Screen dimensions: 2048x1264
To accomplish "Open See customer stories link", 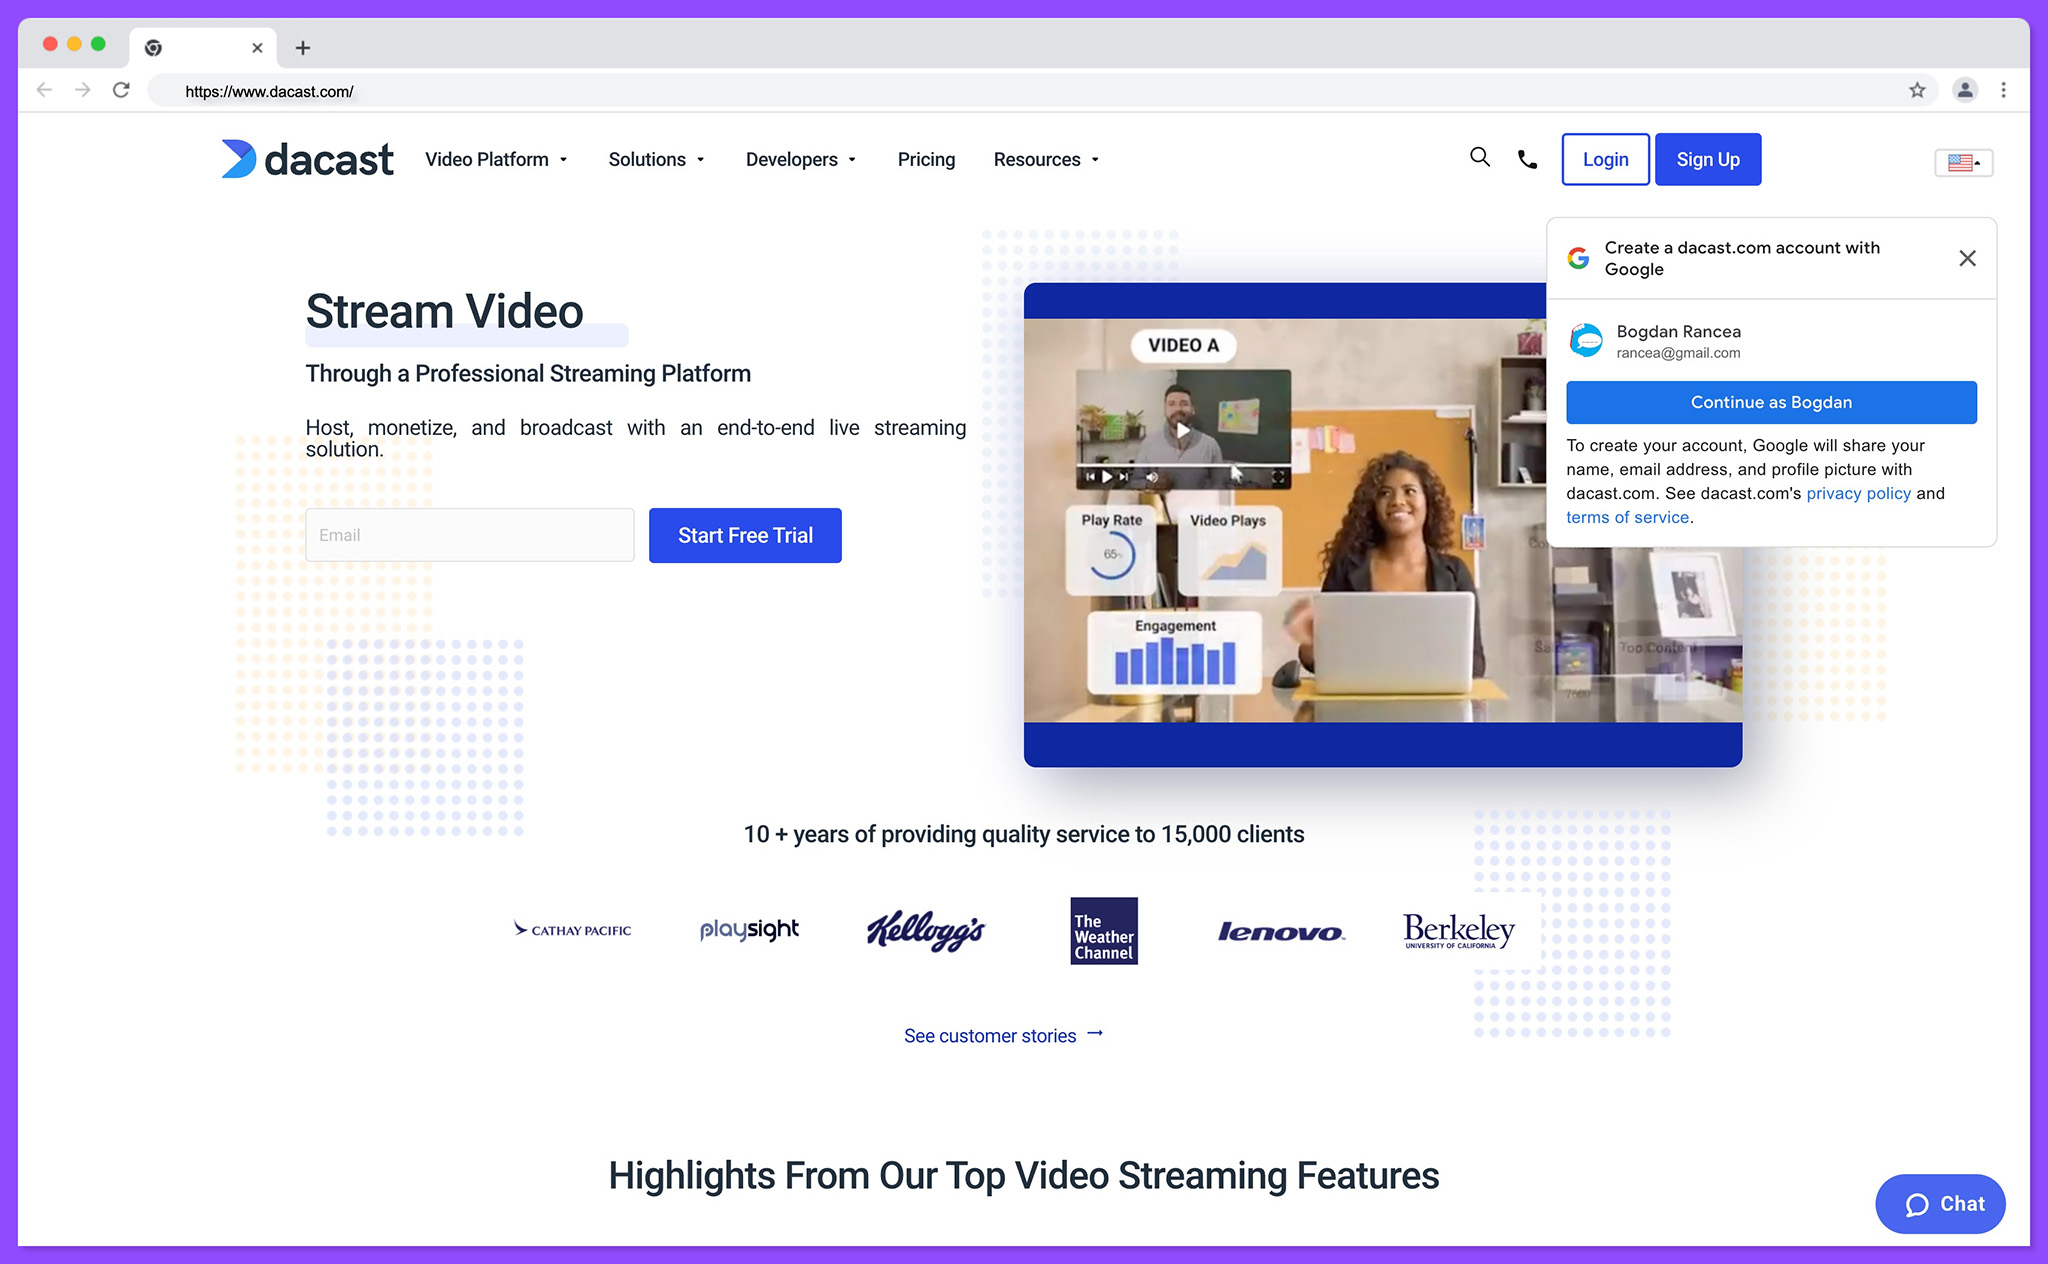I will (990, 1035).
